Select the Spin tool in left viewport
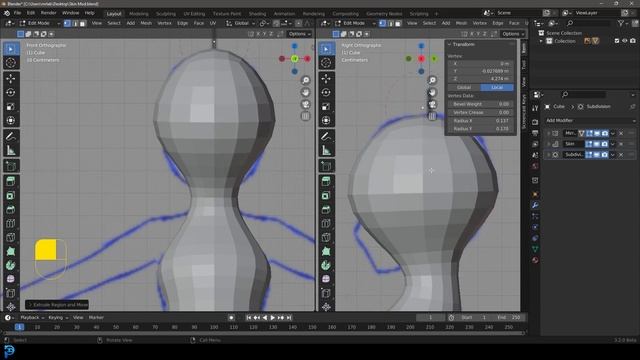 click(x=11, y=265)
